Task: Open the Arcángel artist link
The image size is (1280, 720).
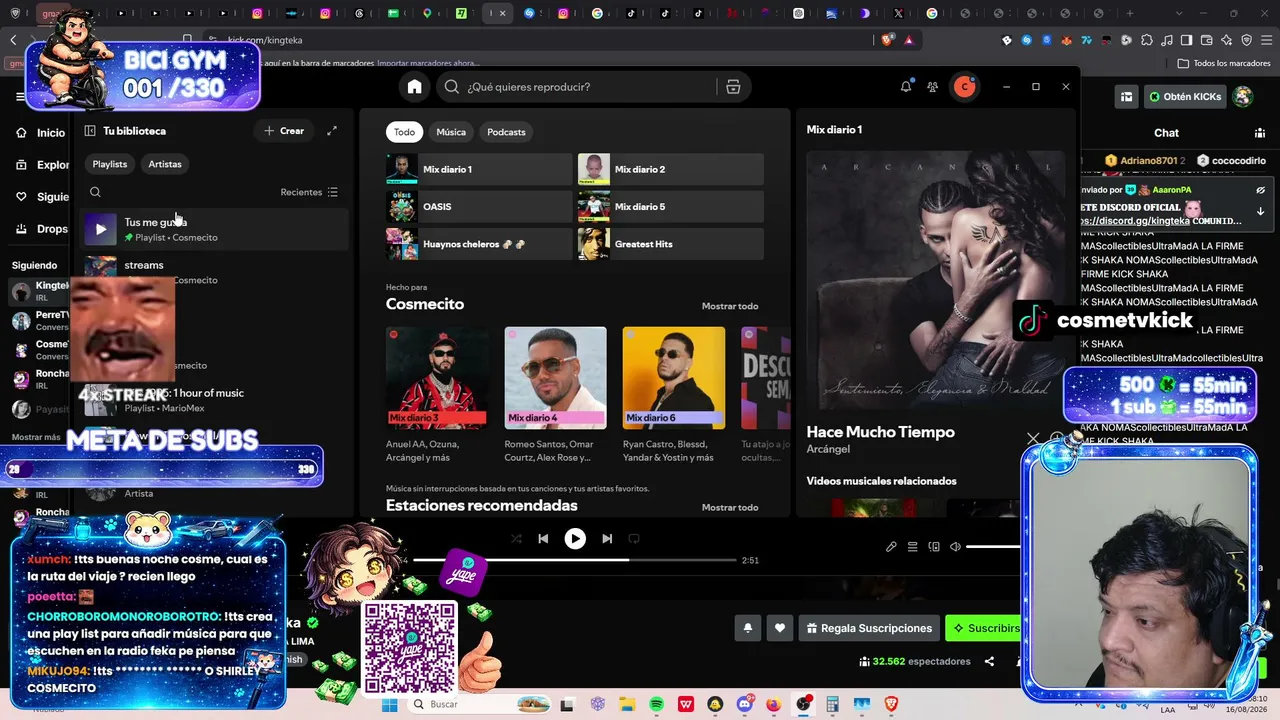Action: 828,449
